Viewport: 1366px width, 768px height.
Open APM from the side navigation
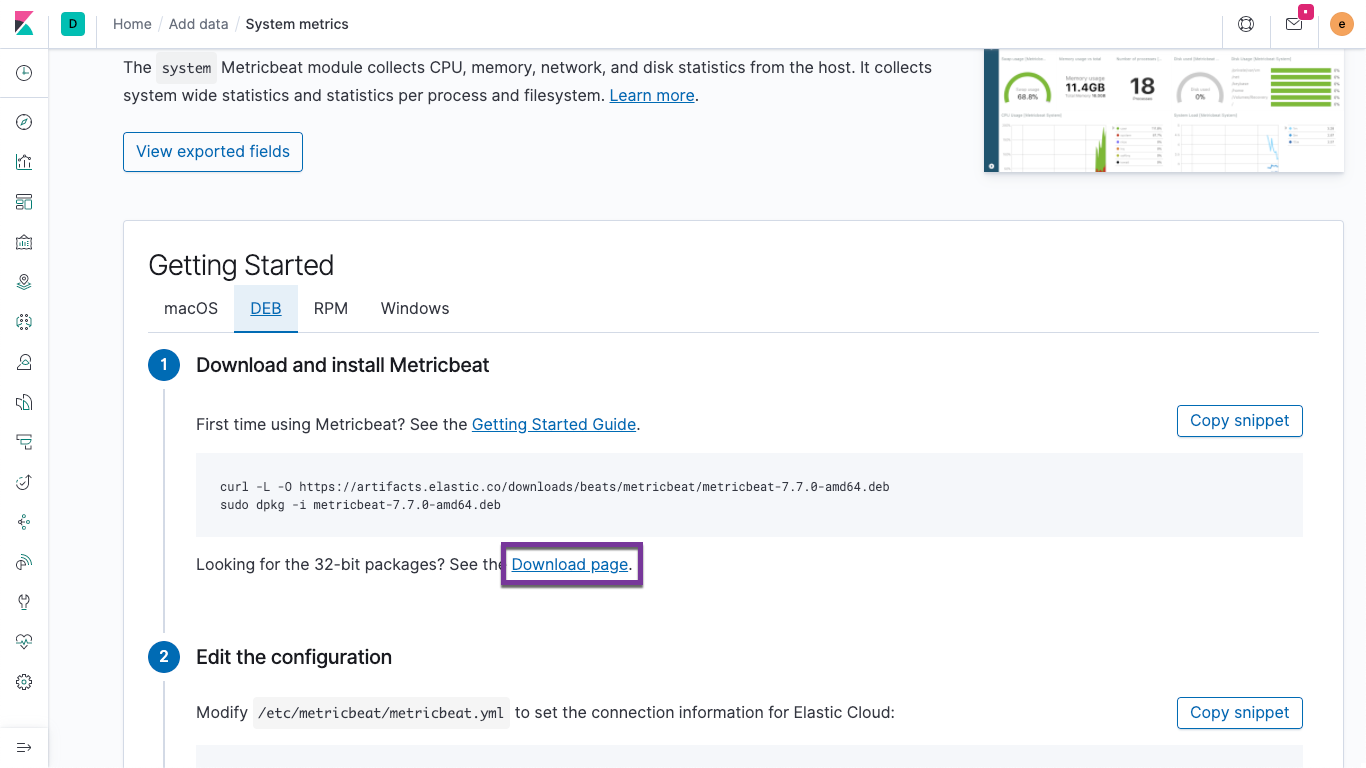(x=24, y=442)
